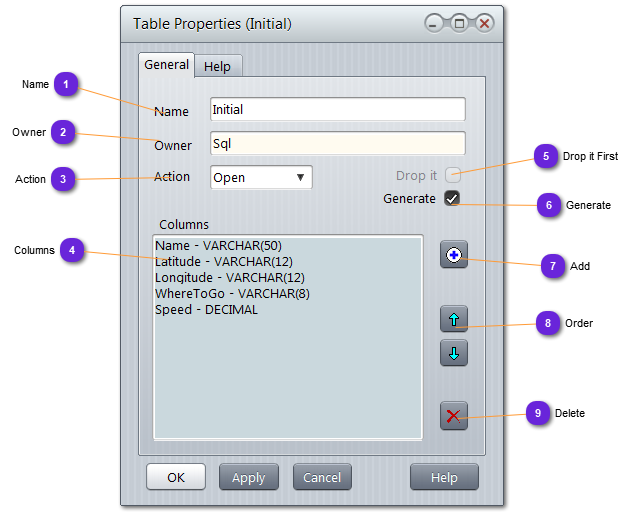Click the Add column plus icon
Viewport: 634px width, 515px height.
[454, 255]
